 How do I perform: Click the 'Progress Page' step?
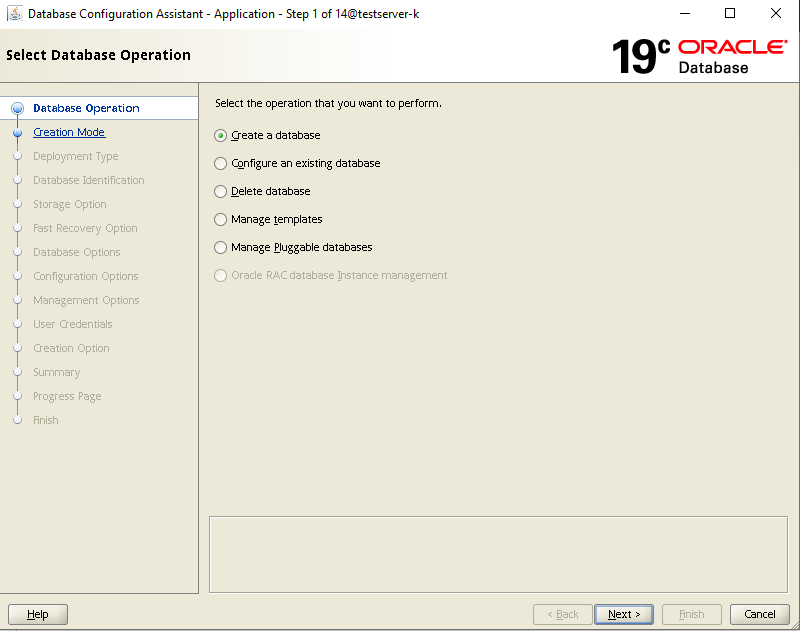tap(67, 396)
